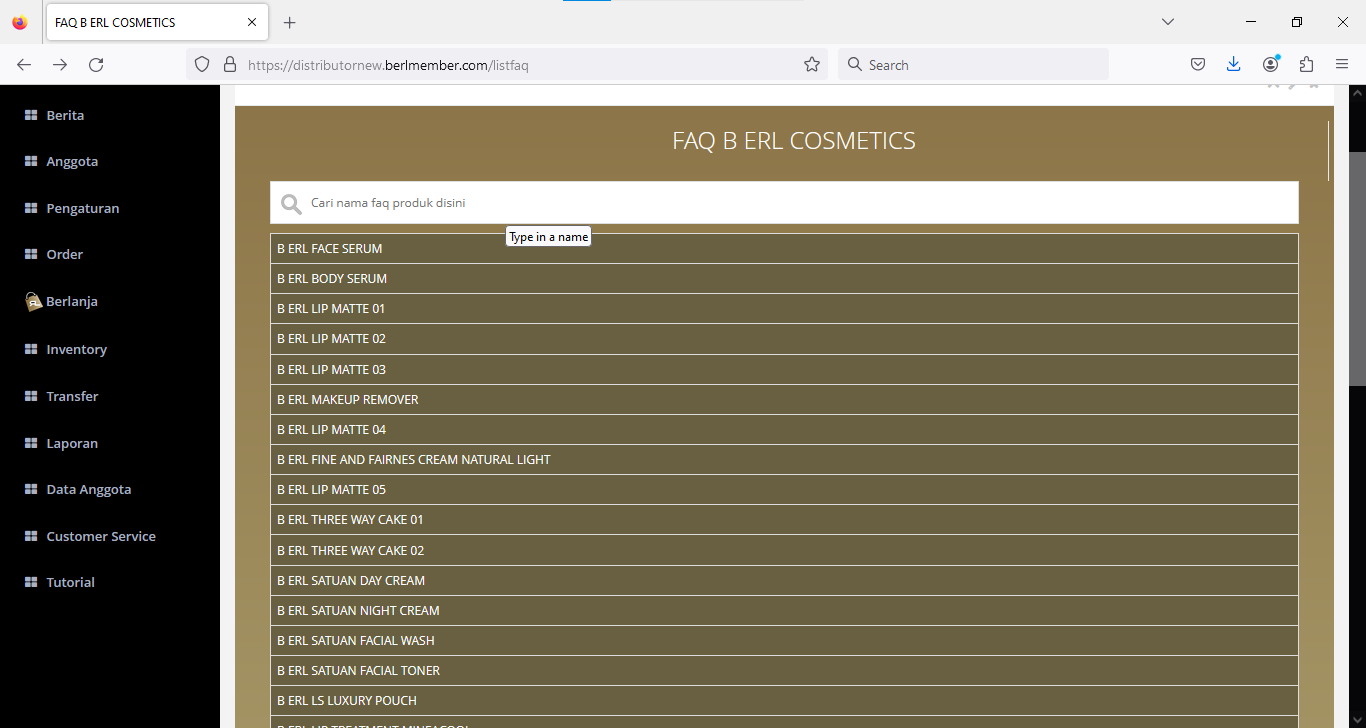The image size is (1366, 728).
Task: Click the page vertical scrollbar
Action: point(1357,270)
